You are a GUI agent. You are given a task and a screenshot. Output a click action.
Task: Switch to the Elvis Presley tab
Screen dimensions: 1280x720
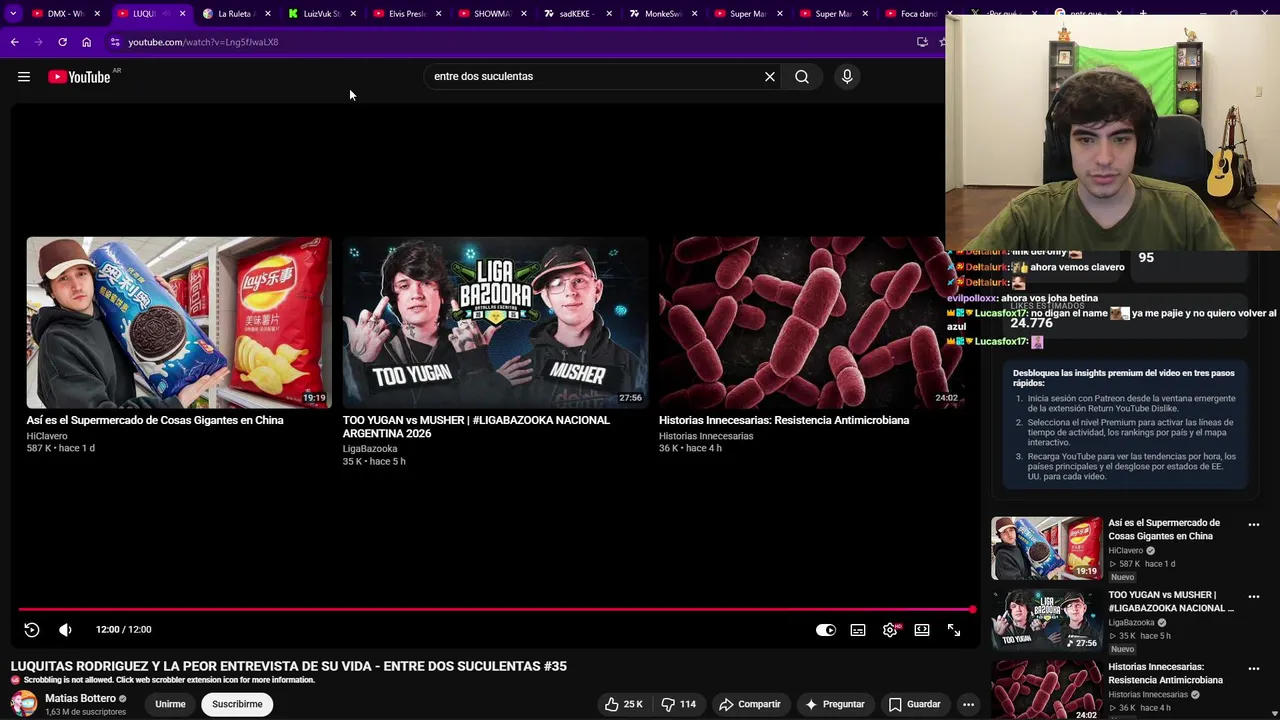pyautogui.click(x=406, y=14)
